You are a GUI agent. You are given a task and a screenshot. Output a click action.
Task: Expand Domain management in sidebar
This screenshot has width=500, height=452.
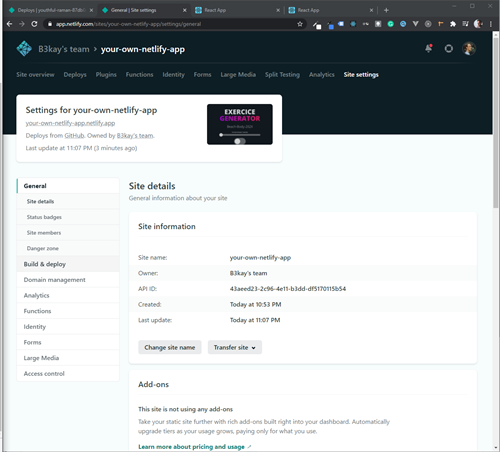[x=68, y=280]
